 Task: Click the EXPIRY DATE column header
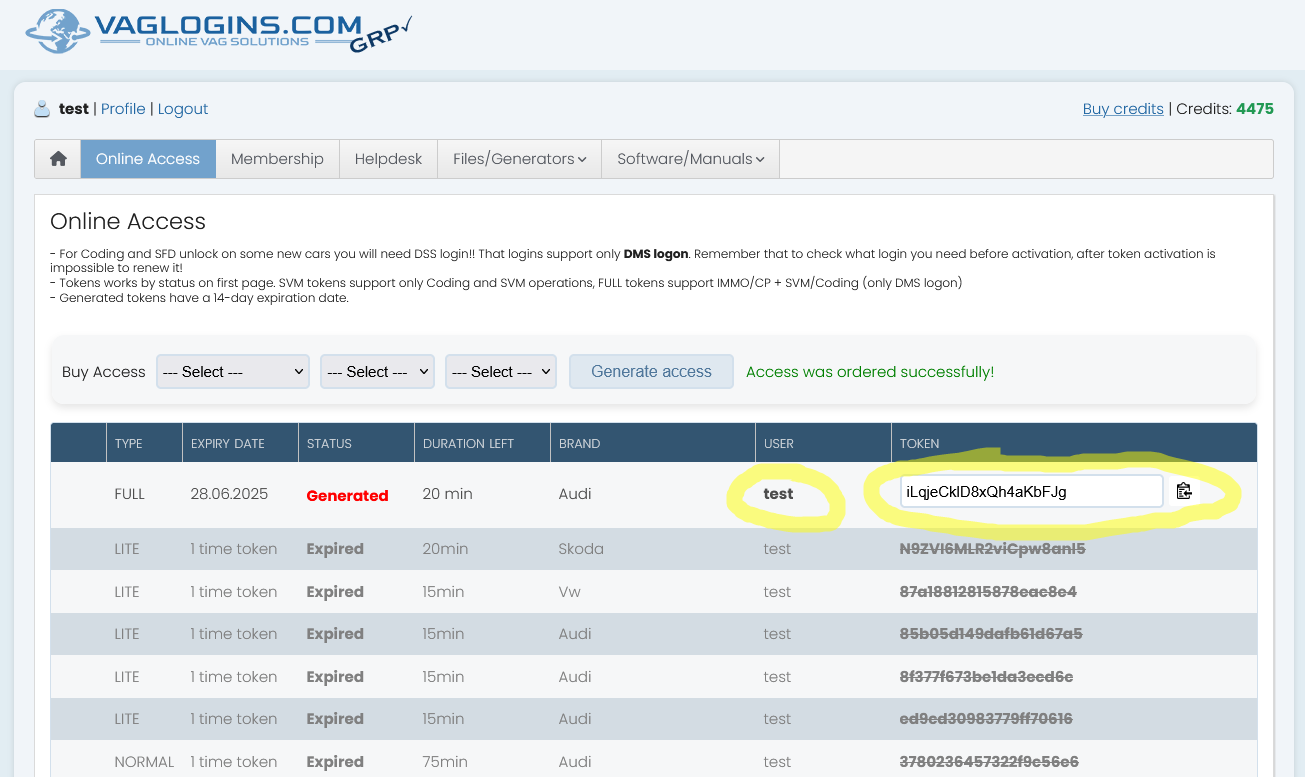[x=228, y=443]
